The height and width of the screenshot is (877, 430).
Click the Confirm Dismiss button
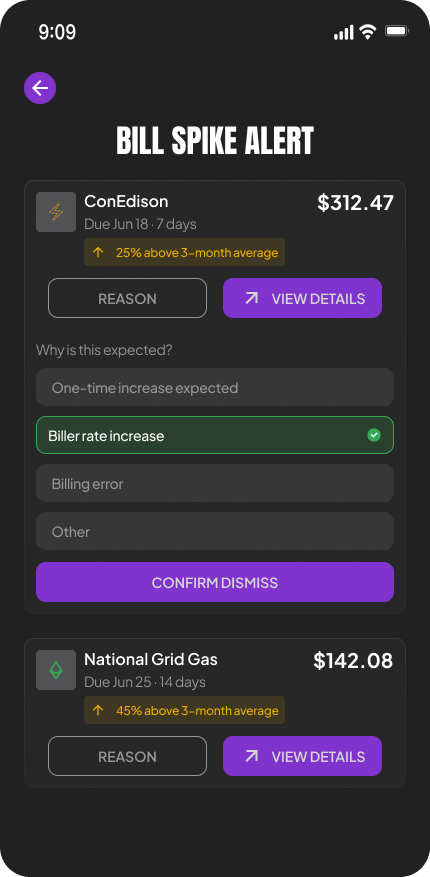pos(215,582)
